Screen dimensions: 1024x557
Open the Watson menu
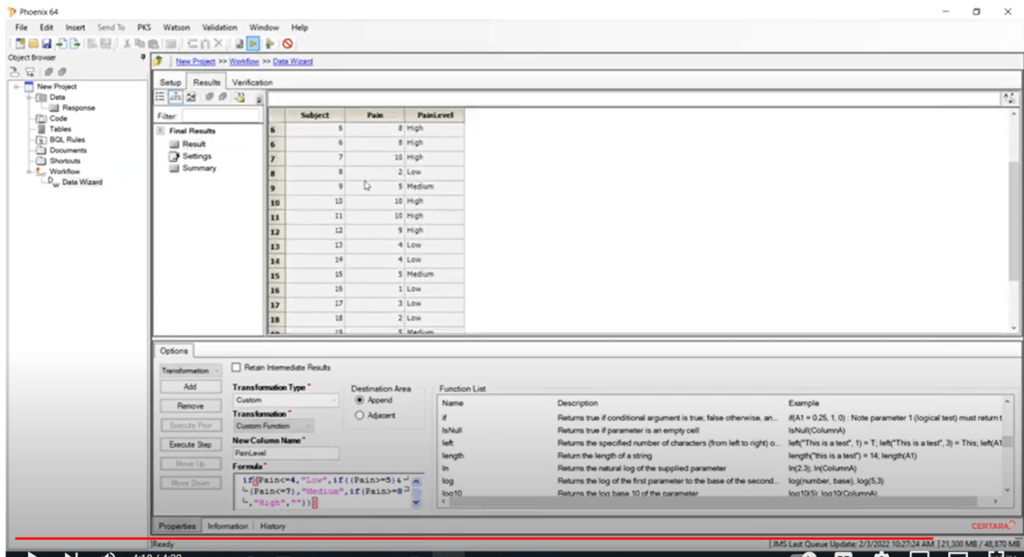tap(176, 27)
